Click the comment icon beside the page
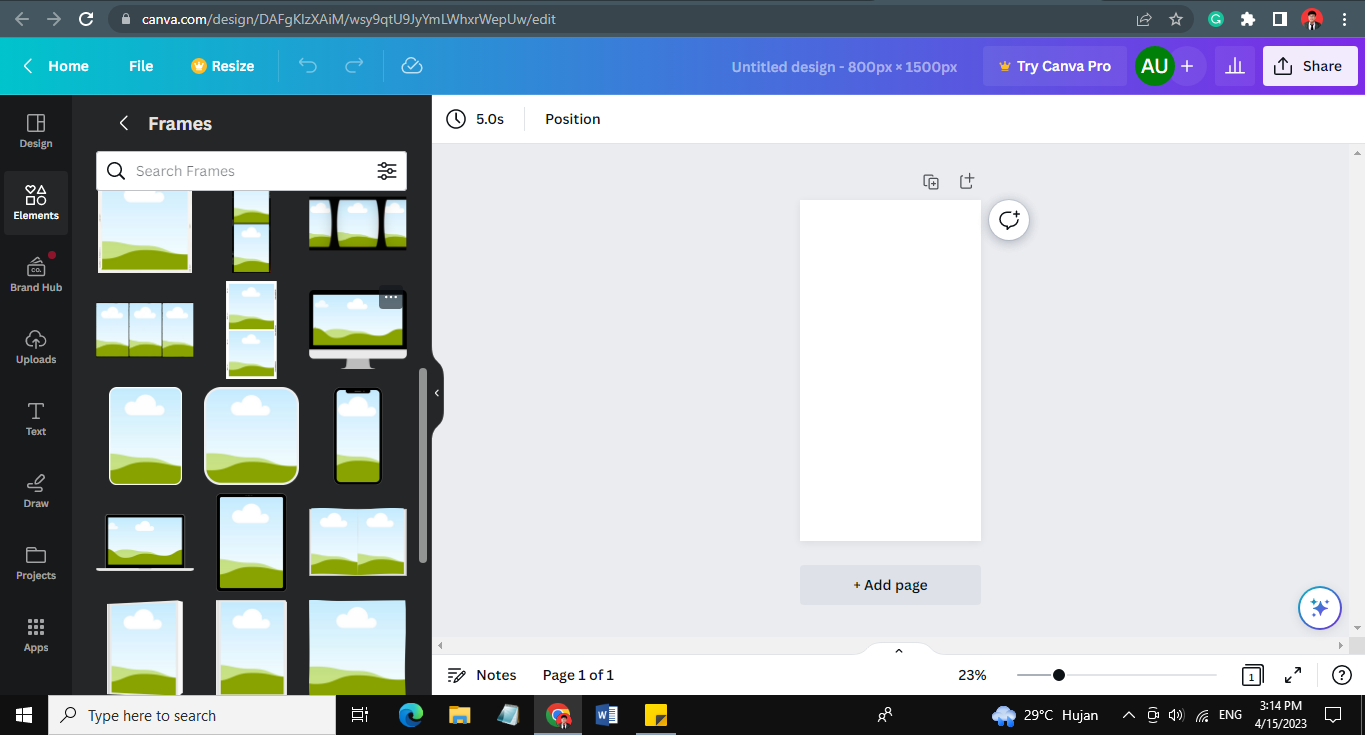 pos(1008,220)
